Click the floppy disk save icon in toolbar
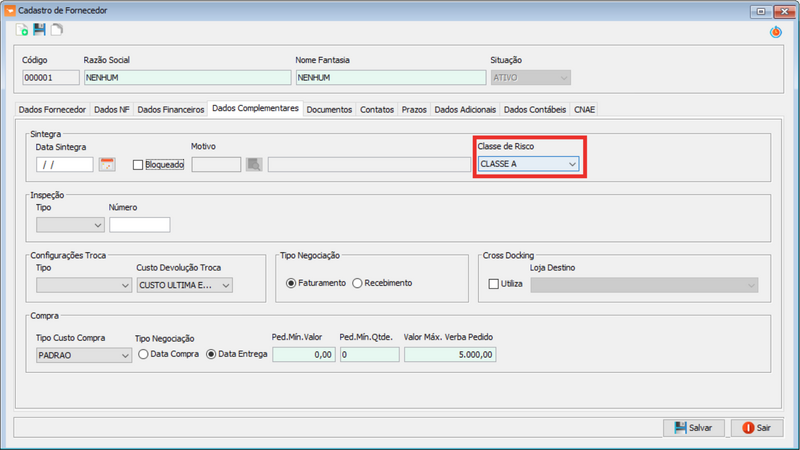The image size is (800, 450). [x=39, y=32]
